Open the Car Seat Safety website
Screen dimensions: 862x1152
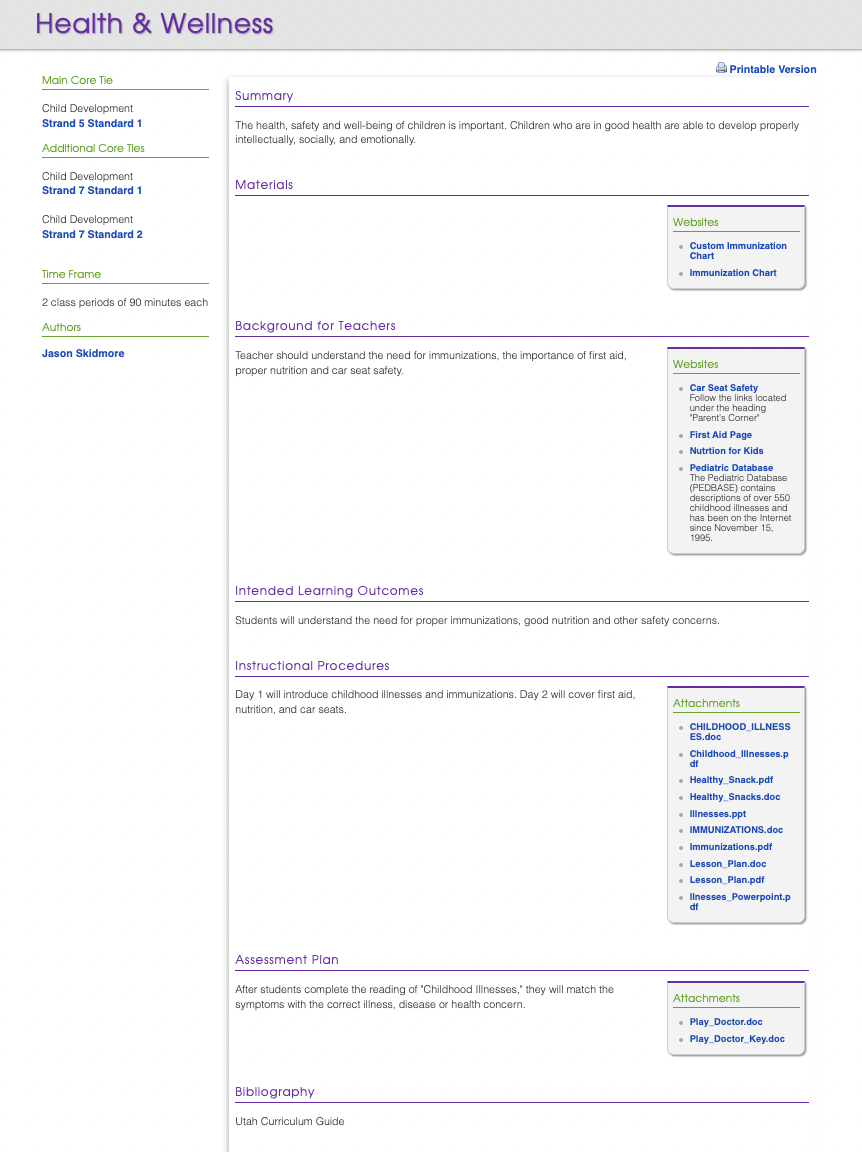724,388
